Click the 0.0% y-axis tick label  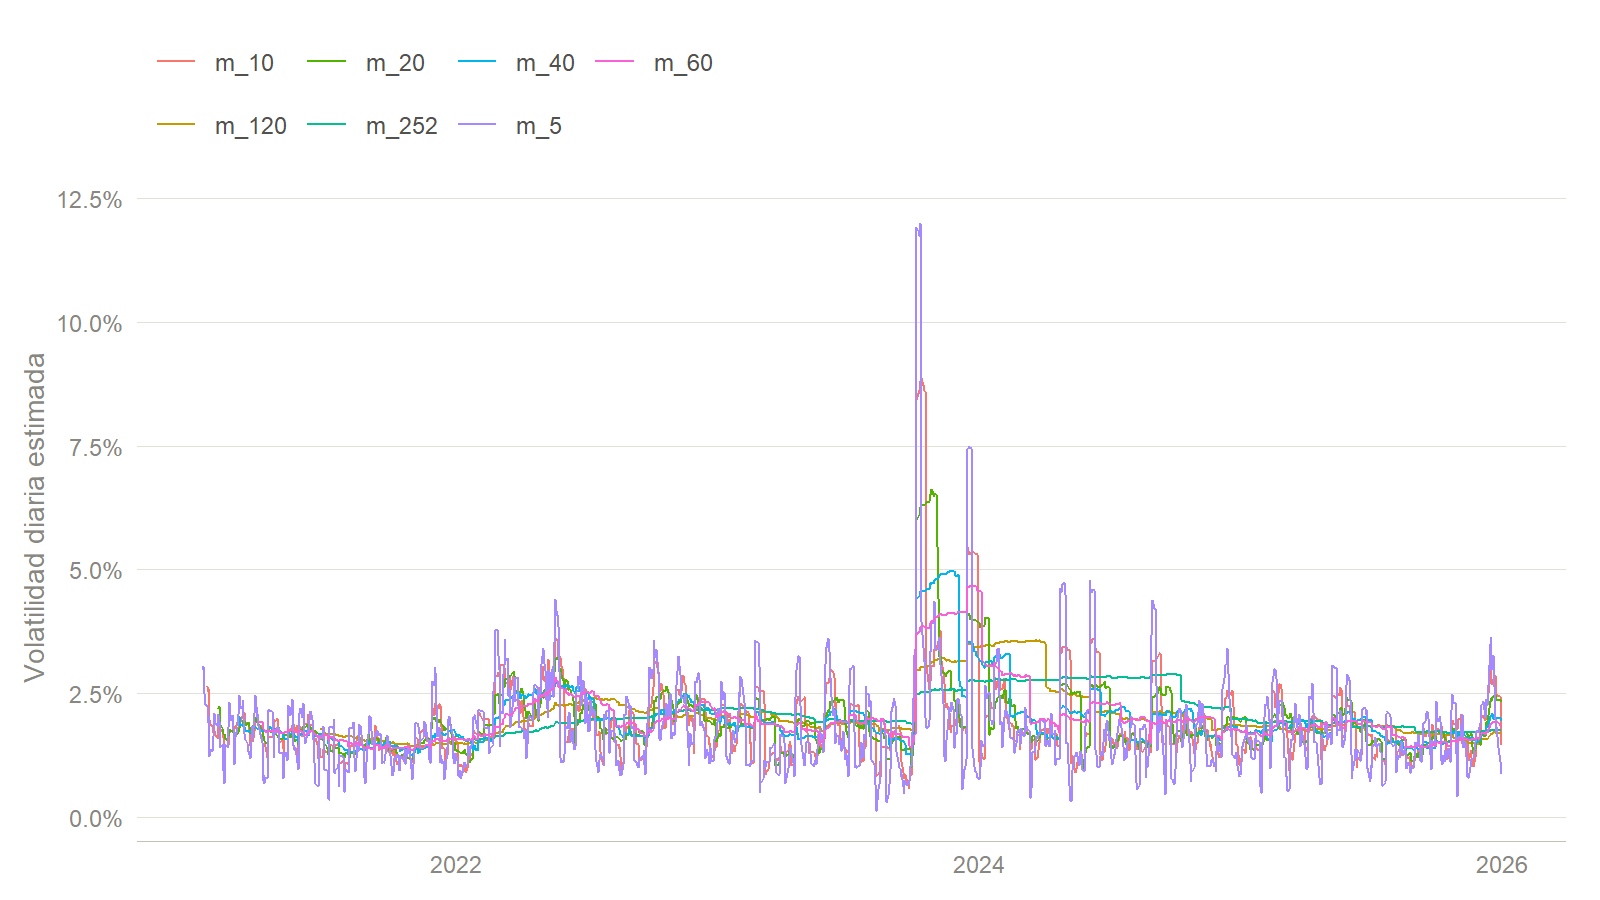tap(96, 819)
